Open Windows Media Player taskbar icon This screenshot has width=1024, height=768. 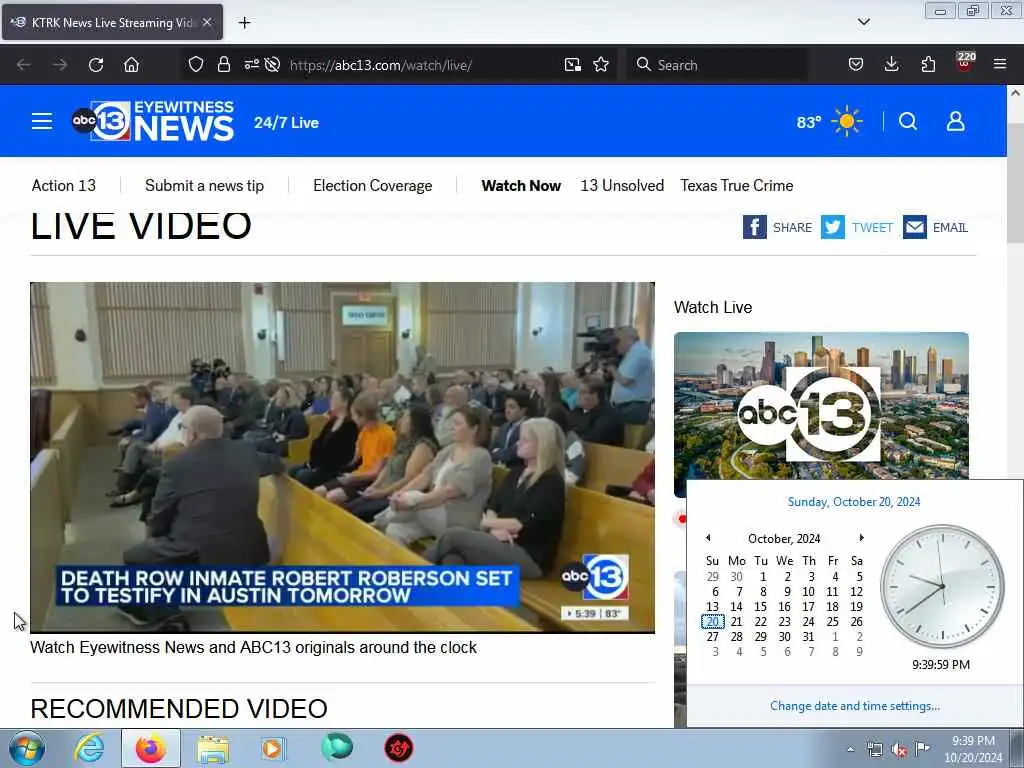point(273,748)
